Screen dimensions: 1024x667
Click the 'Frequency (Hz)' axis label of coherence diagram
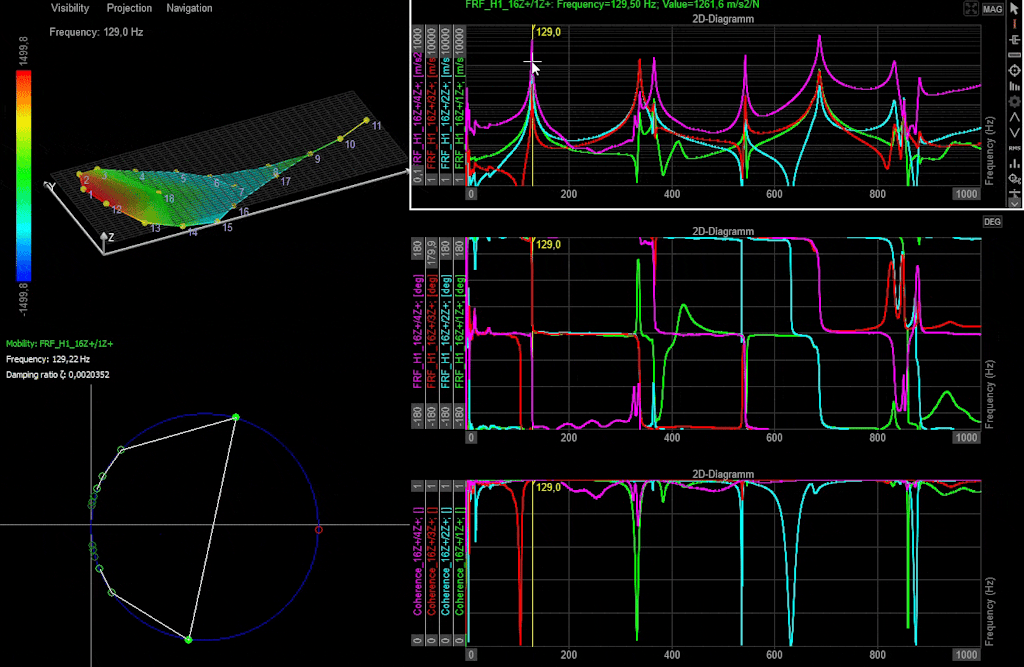(x=990, y=612)
